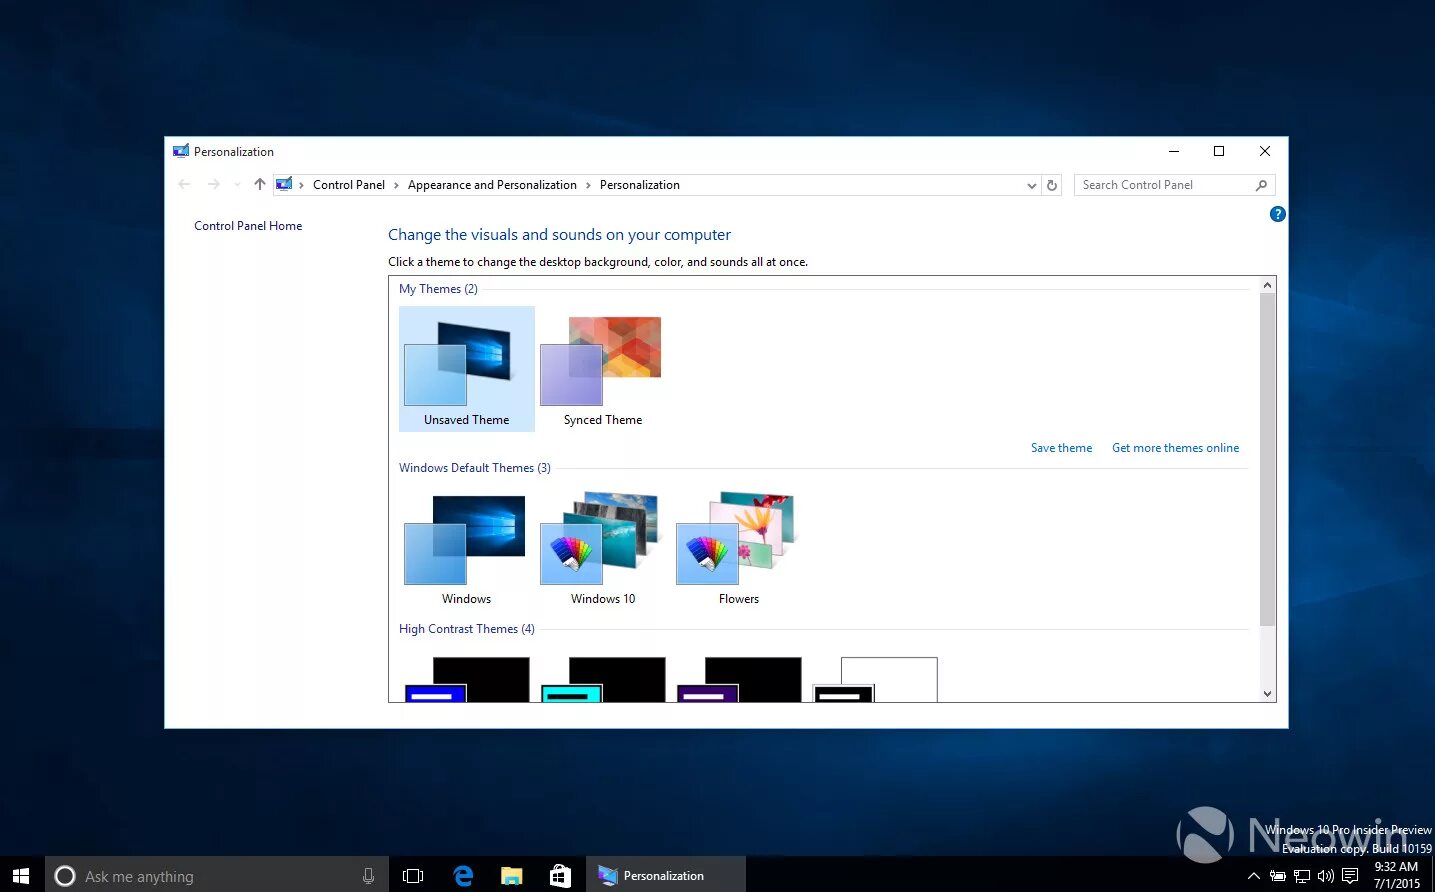Click the themes list scrollbar thumb
Screen dimensions: 1435x892
click(1267, 460)
